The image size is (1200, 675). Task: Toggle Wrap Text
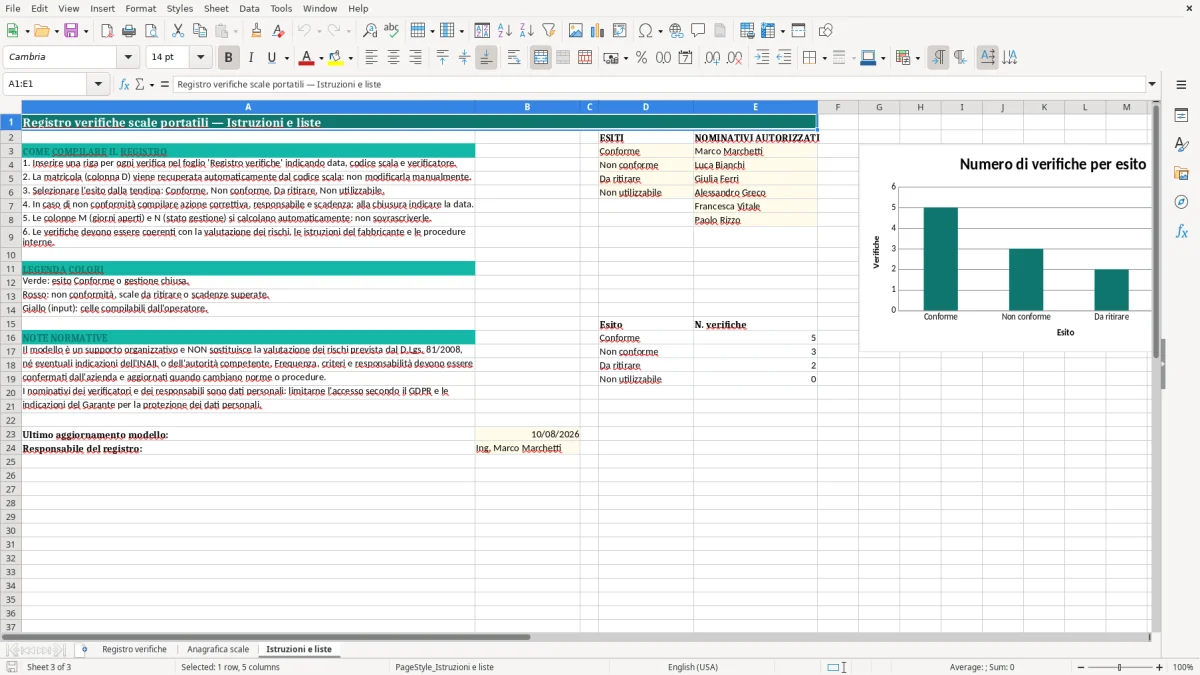[514, 58]
